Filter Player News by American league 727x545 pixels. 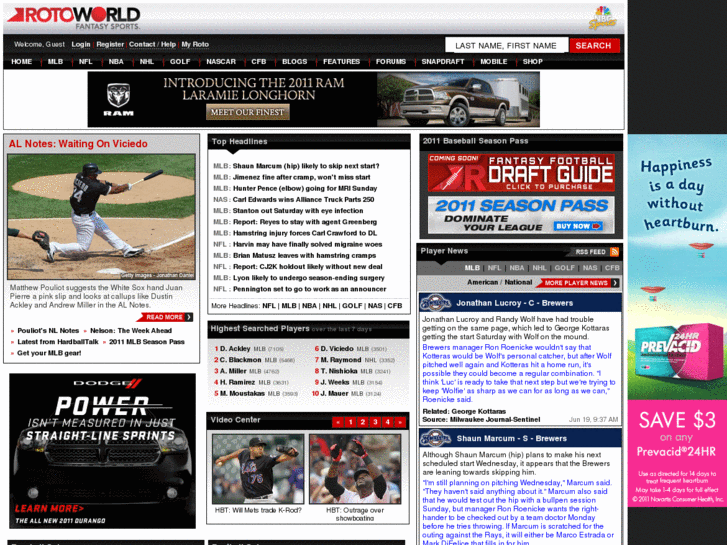[482, 282]
